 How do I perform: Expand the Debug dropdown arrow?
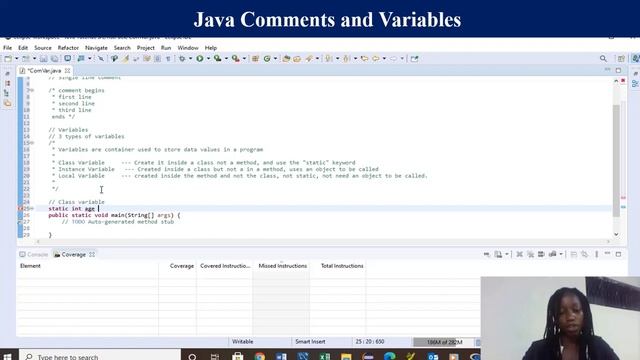click(x=190, y=59)
